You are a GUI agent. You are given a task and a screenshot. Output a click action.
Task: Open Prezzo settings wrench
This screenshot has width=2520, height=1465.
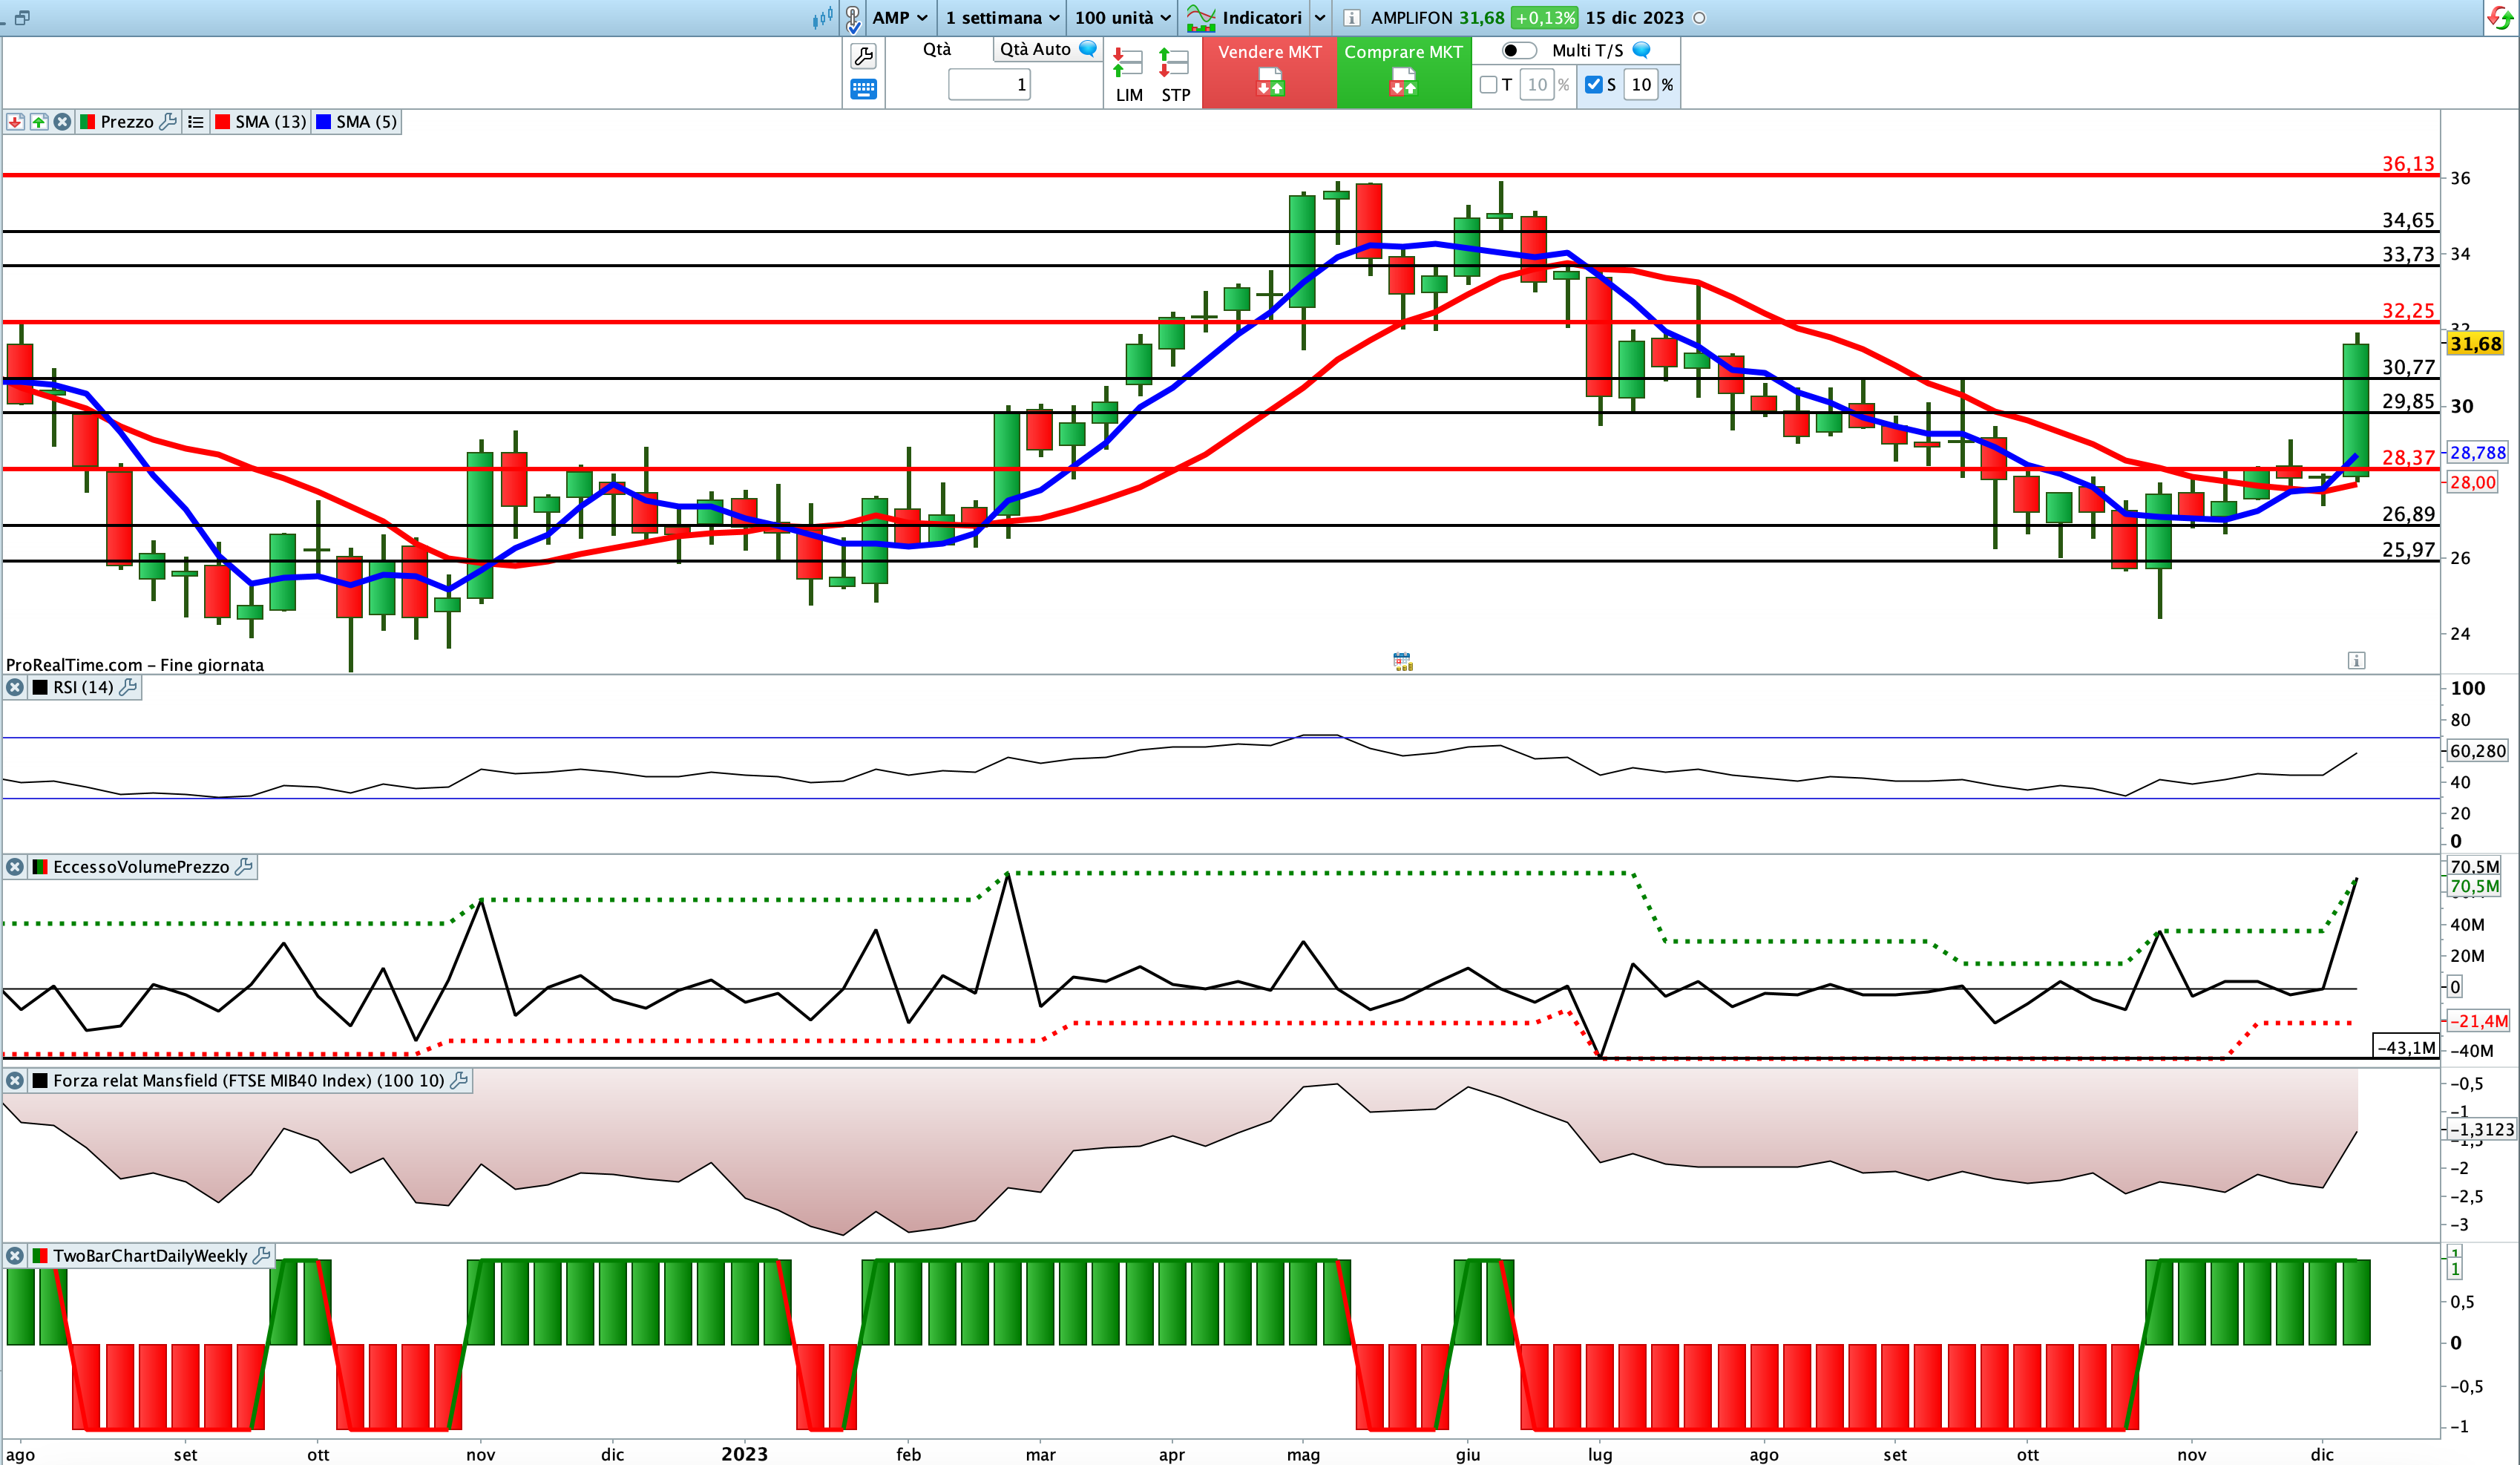point(168,122)
